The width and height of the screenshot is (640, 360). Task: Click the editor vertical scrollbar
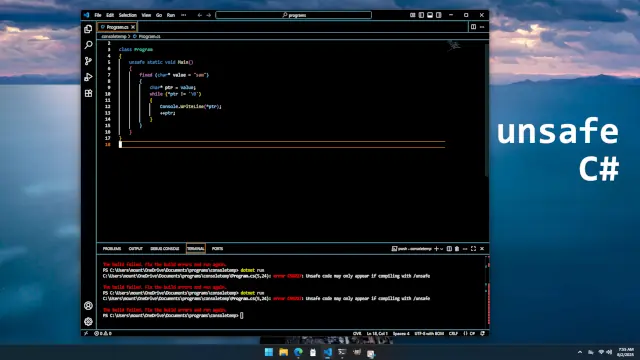tap(487, 110)
